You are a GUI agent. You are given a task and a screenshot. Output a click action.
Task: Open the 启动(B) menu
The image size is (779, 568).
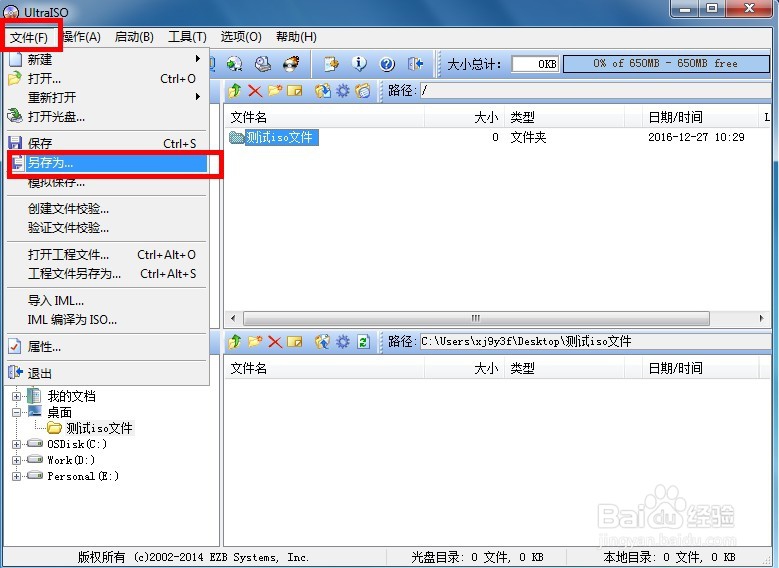pyautogui.click(x=134, y=37)
